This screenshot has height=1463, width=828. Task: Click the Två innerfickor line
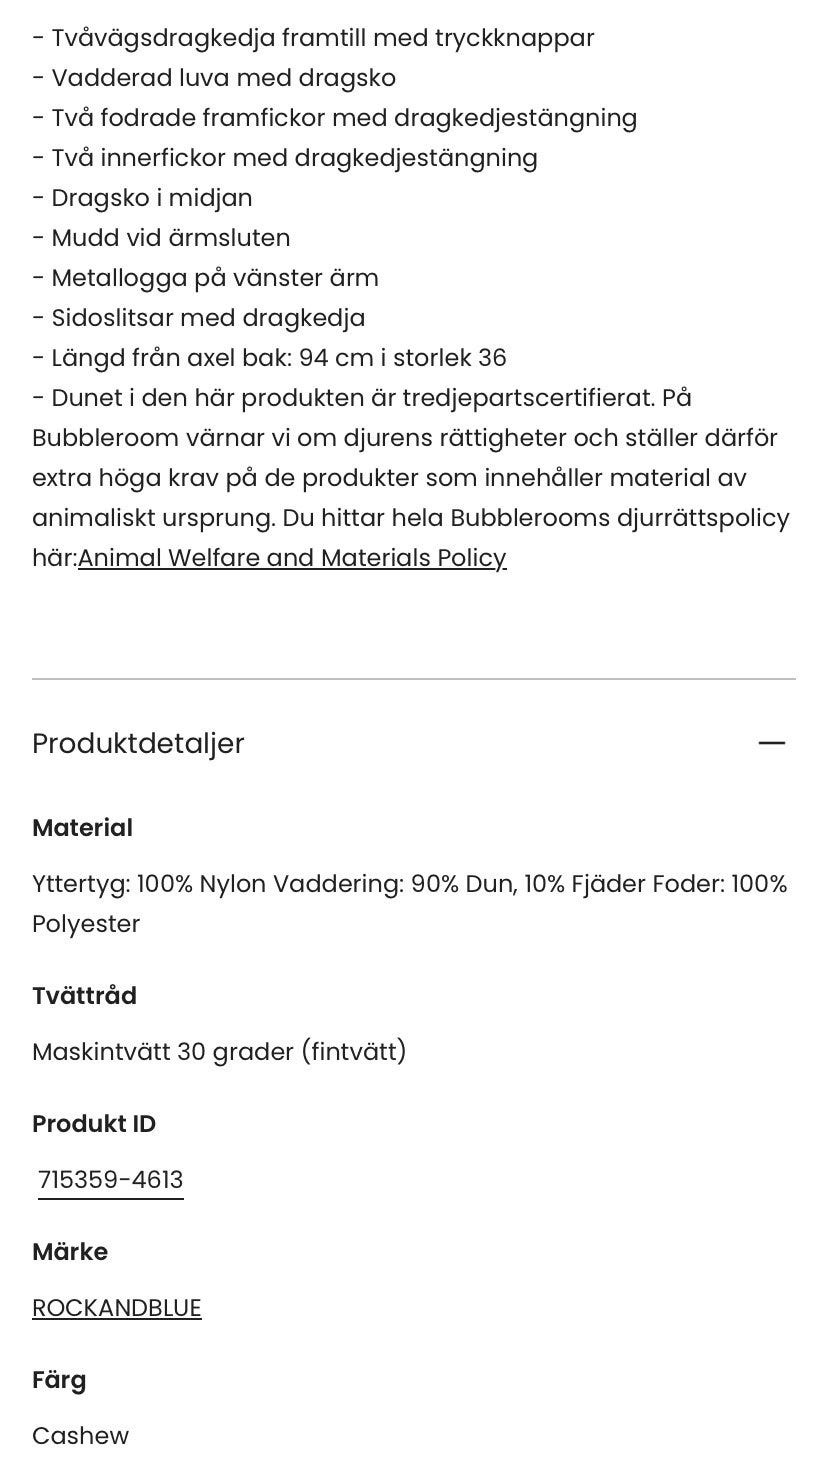pos(285,158)
